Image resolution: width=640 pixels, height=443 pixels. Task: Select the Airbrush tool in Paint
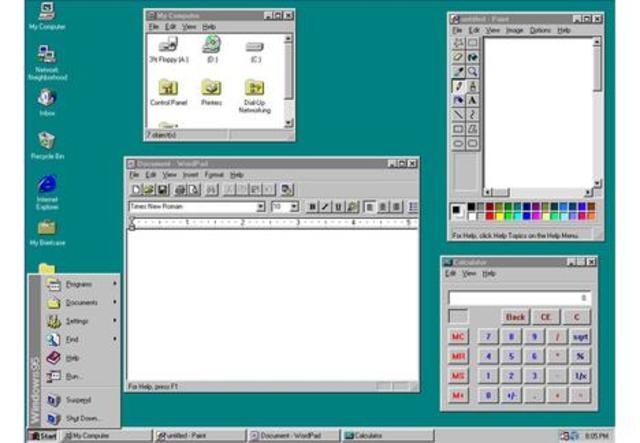(458, 100)
